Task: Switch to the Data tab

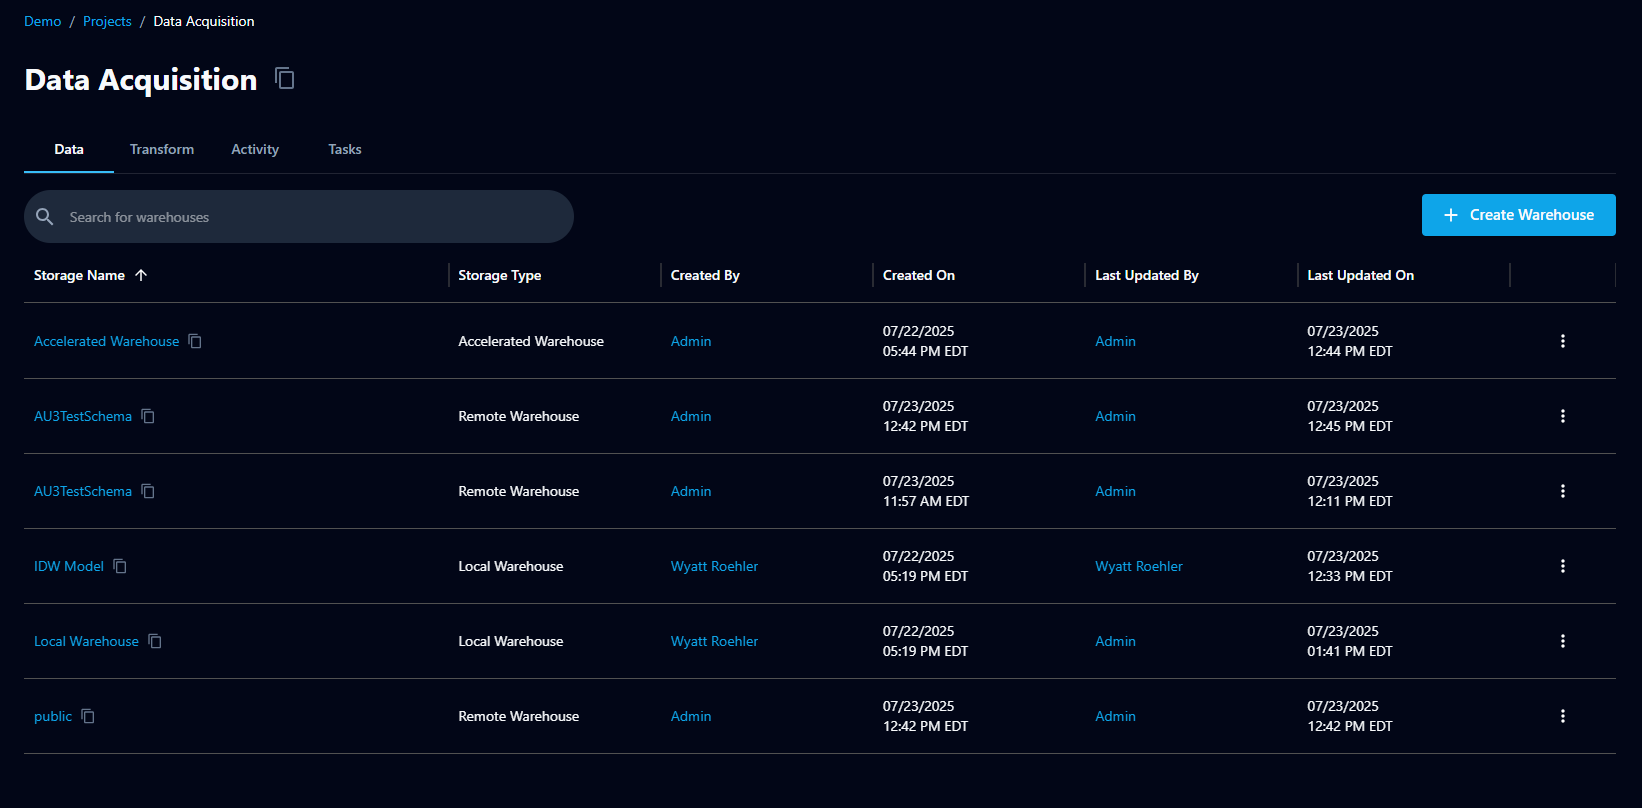Action: 69,149
